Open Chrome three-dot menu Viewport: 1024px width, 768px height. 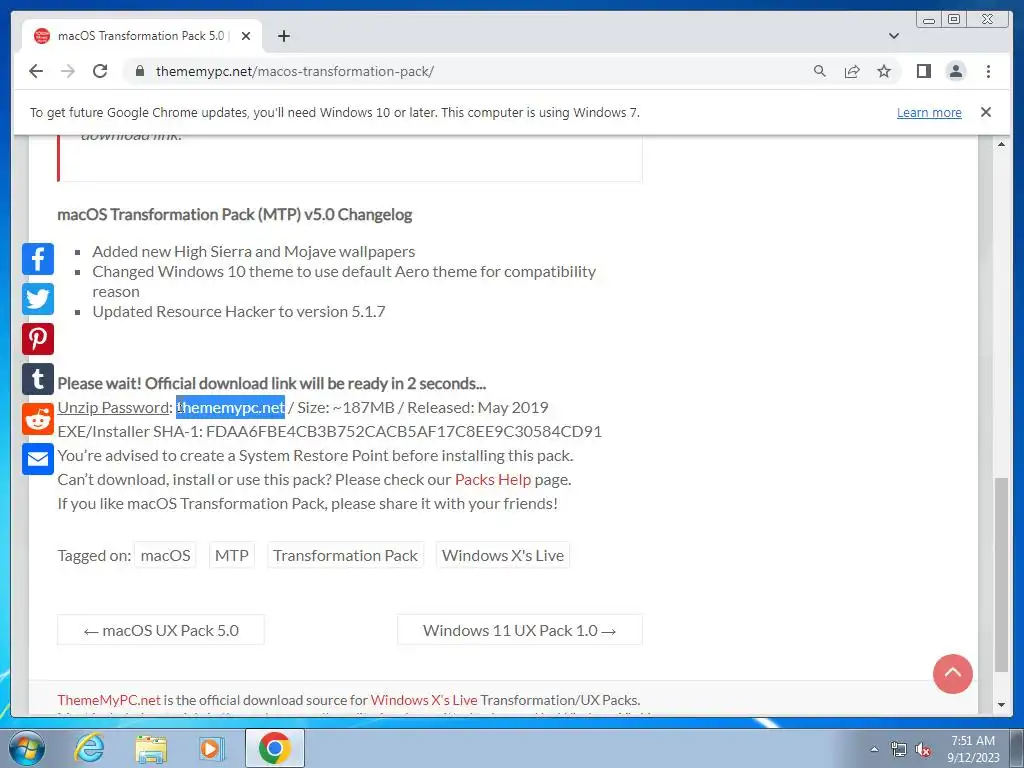(x=988, y=71)
